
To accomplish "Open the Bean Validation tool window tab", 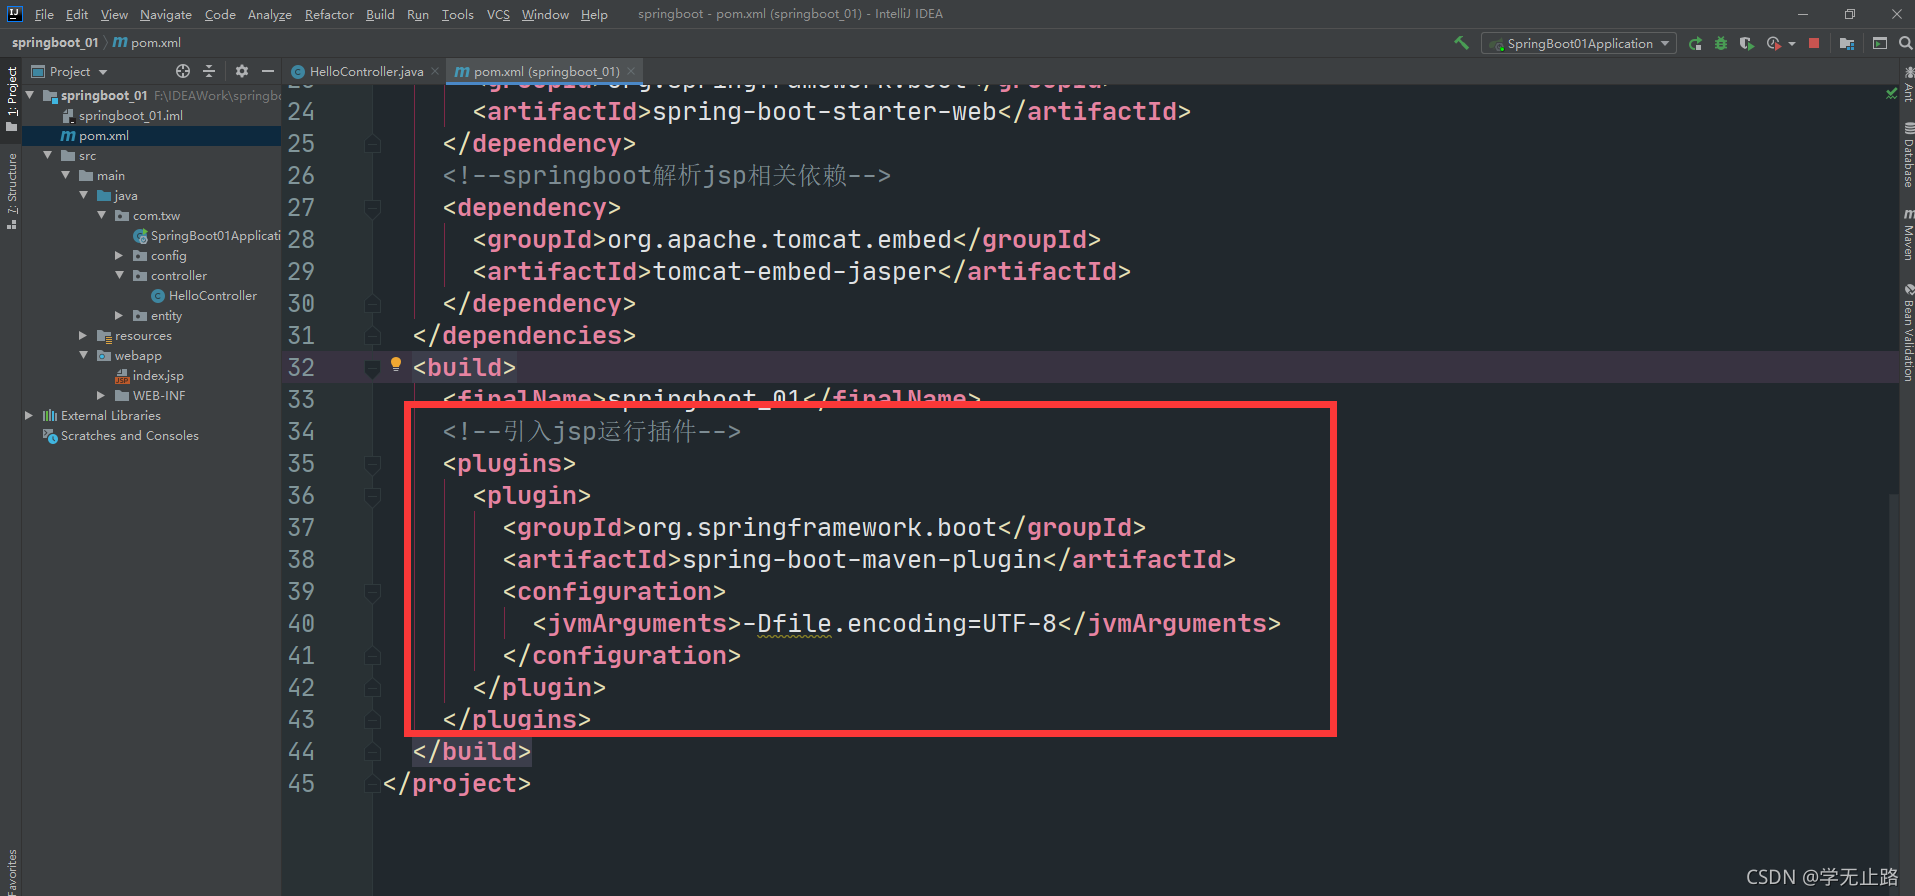I will [x=1908, y=332].
